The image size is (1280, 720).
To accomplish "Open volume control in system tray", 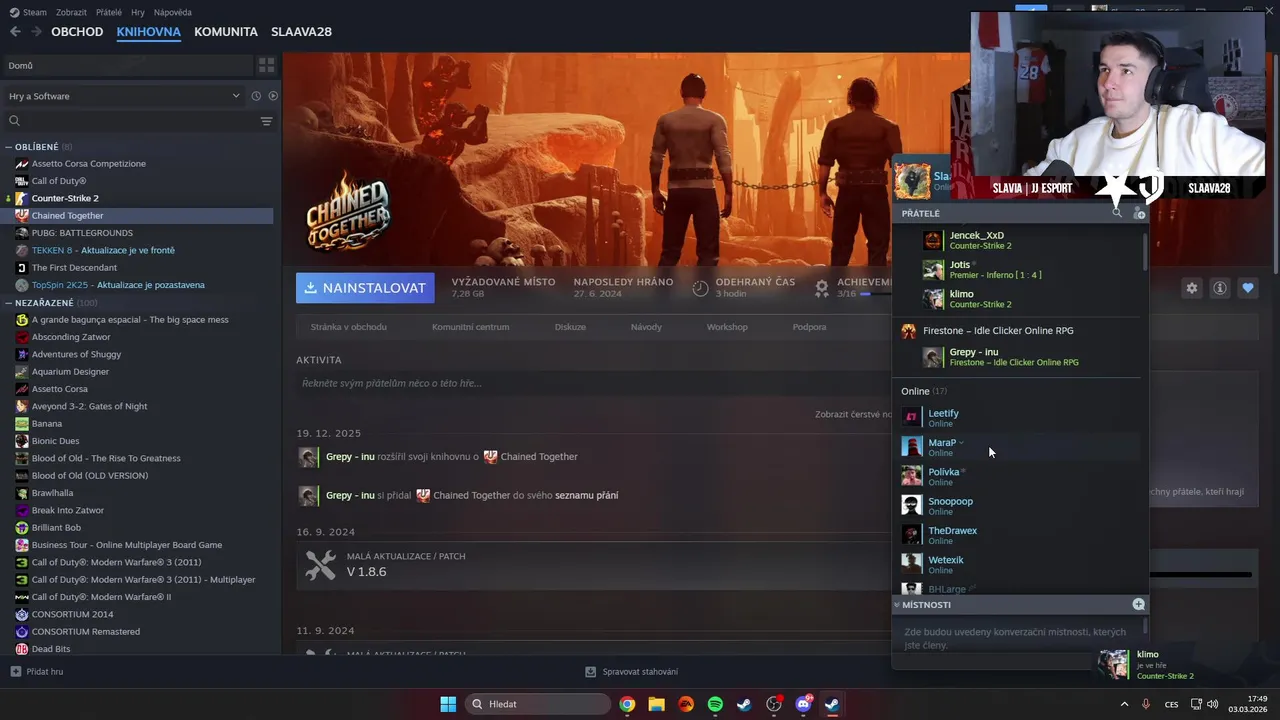I will (x=1212, y=704).
